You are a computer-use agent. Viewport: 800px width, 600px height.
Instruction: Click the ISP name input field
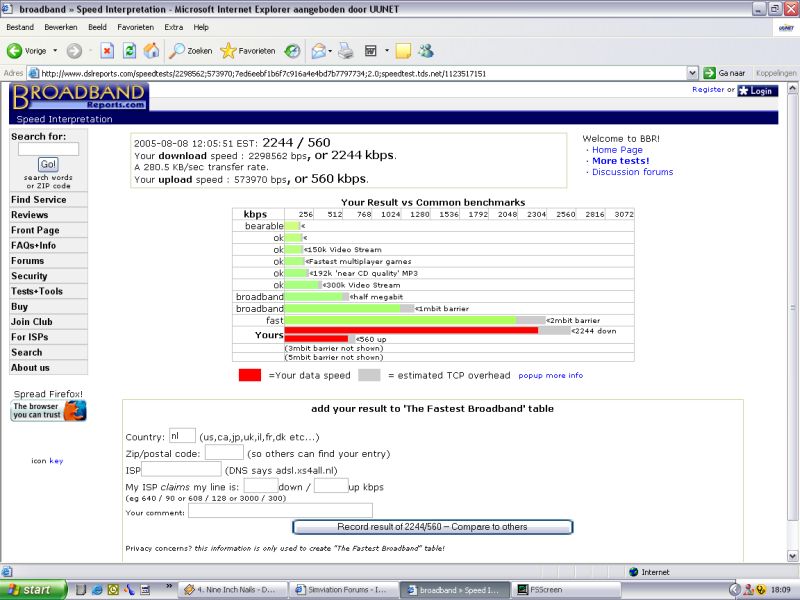(x=181, y=469)
